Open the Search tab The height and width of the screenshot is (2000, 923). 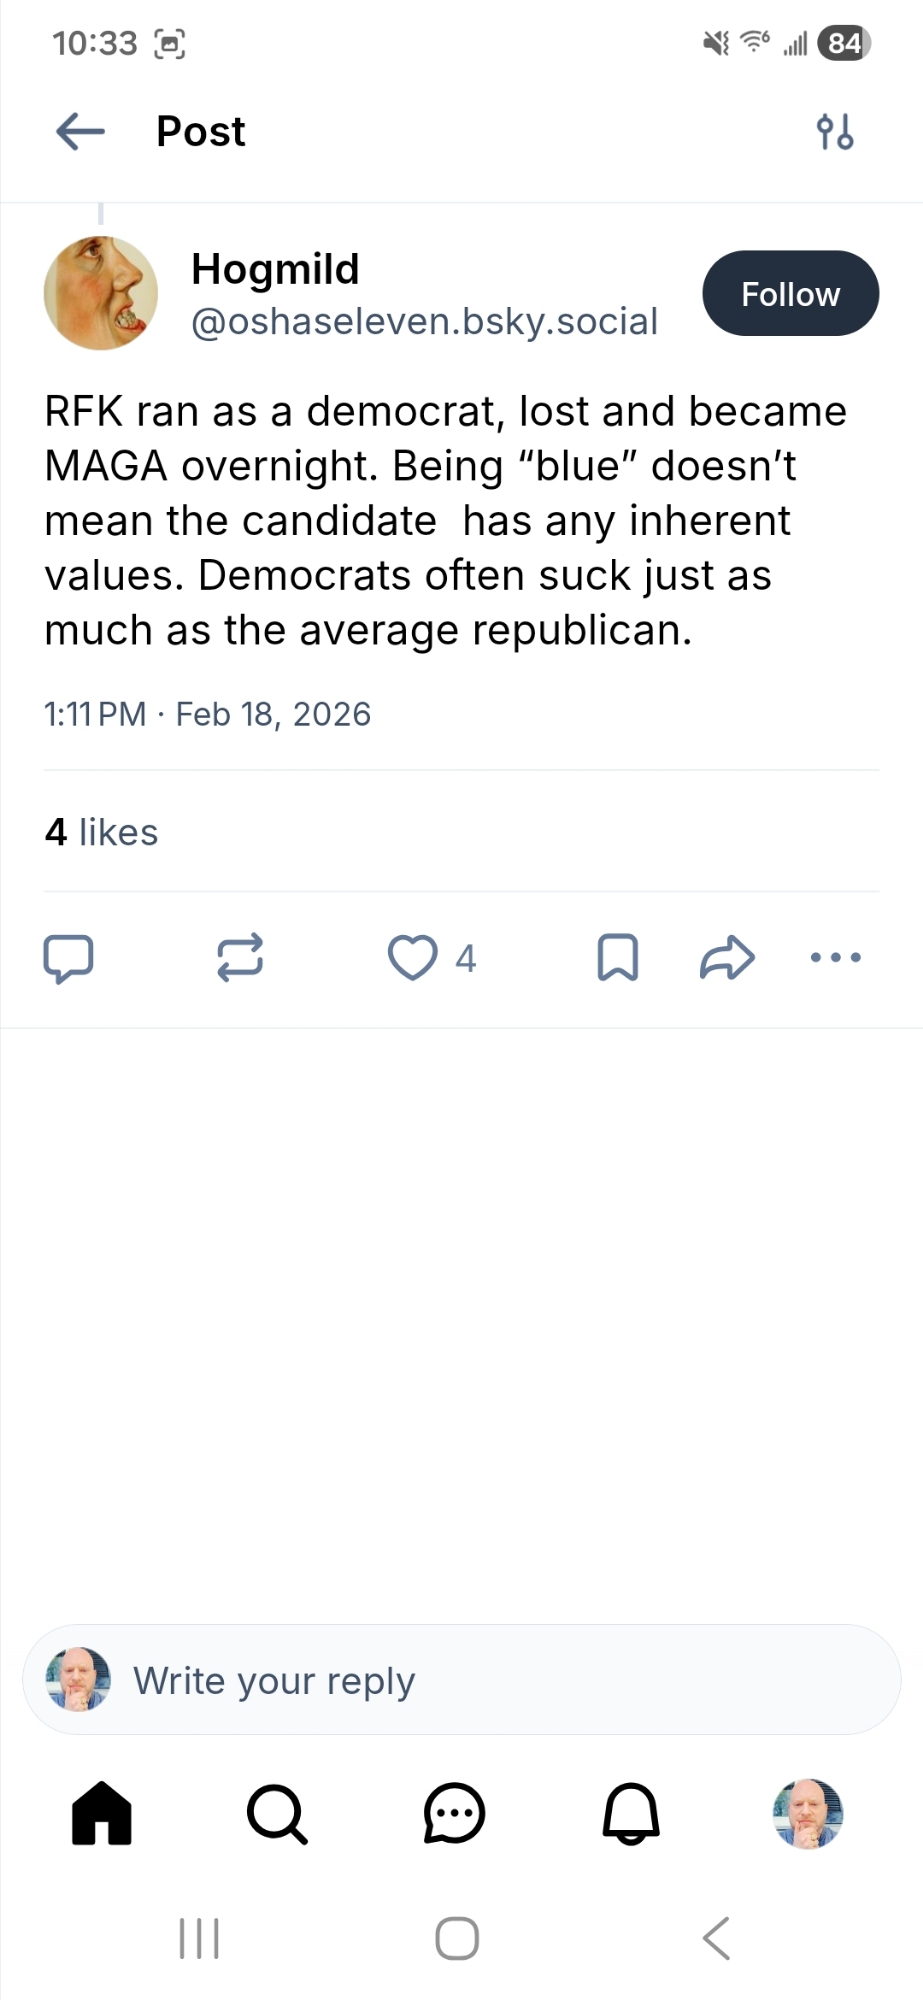[x=277, y=1813]
